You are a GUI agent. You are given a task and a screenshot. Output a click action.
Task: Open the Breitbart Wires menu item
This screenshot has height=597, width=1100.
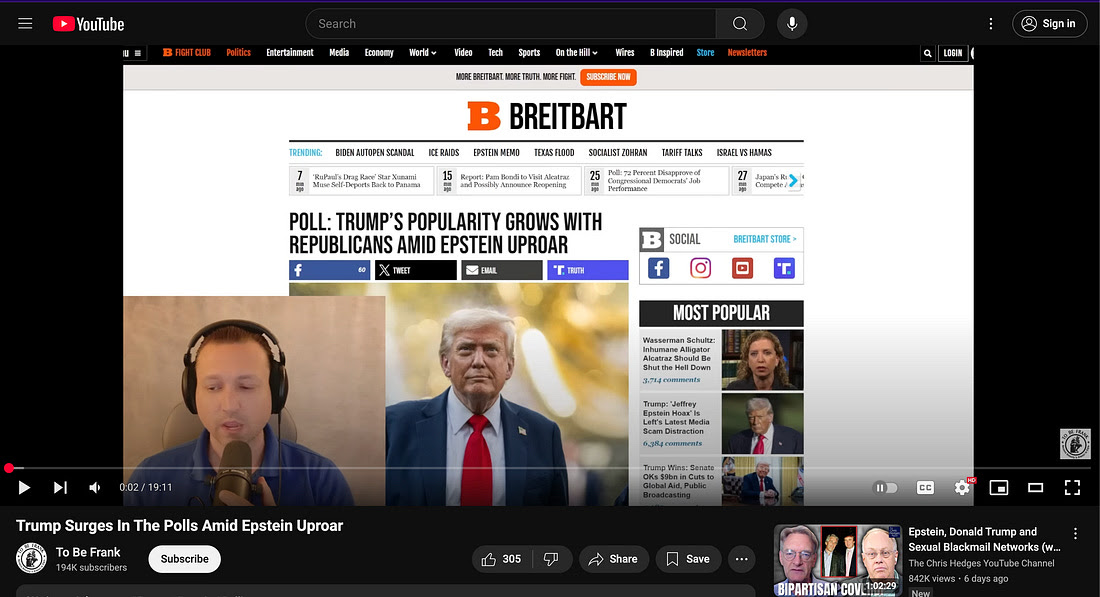[624, 53]
